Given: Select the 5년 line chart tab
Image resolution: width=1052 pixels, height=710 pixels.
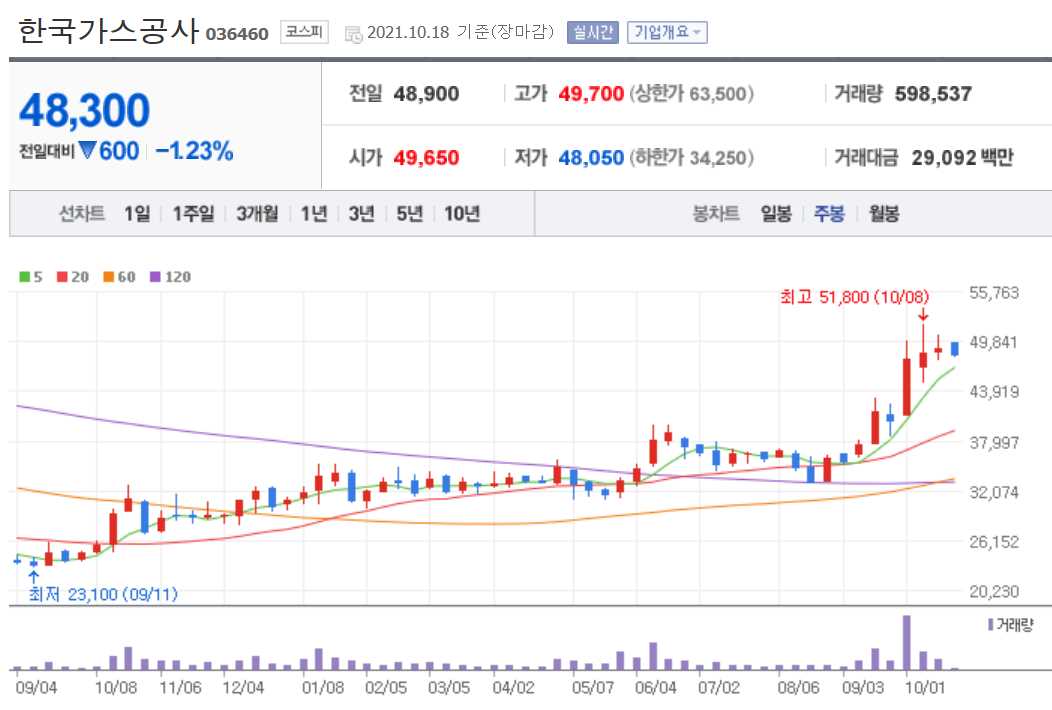Looking at the screenshot, I should point(409,213).
